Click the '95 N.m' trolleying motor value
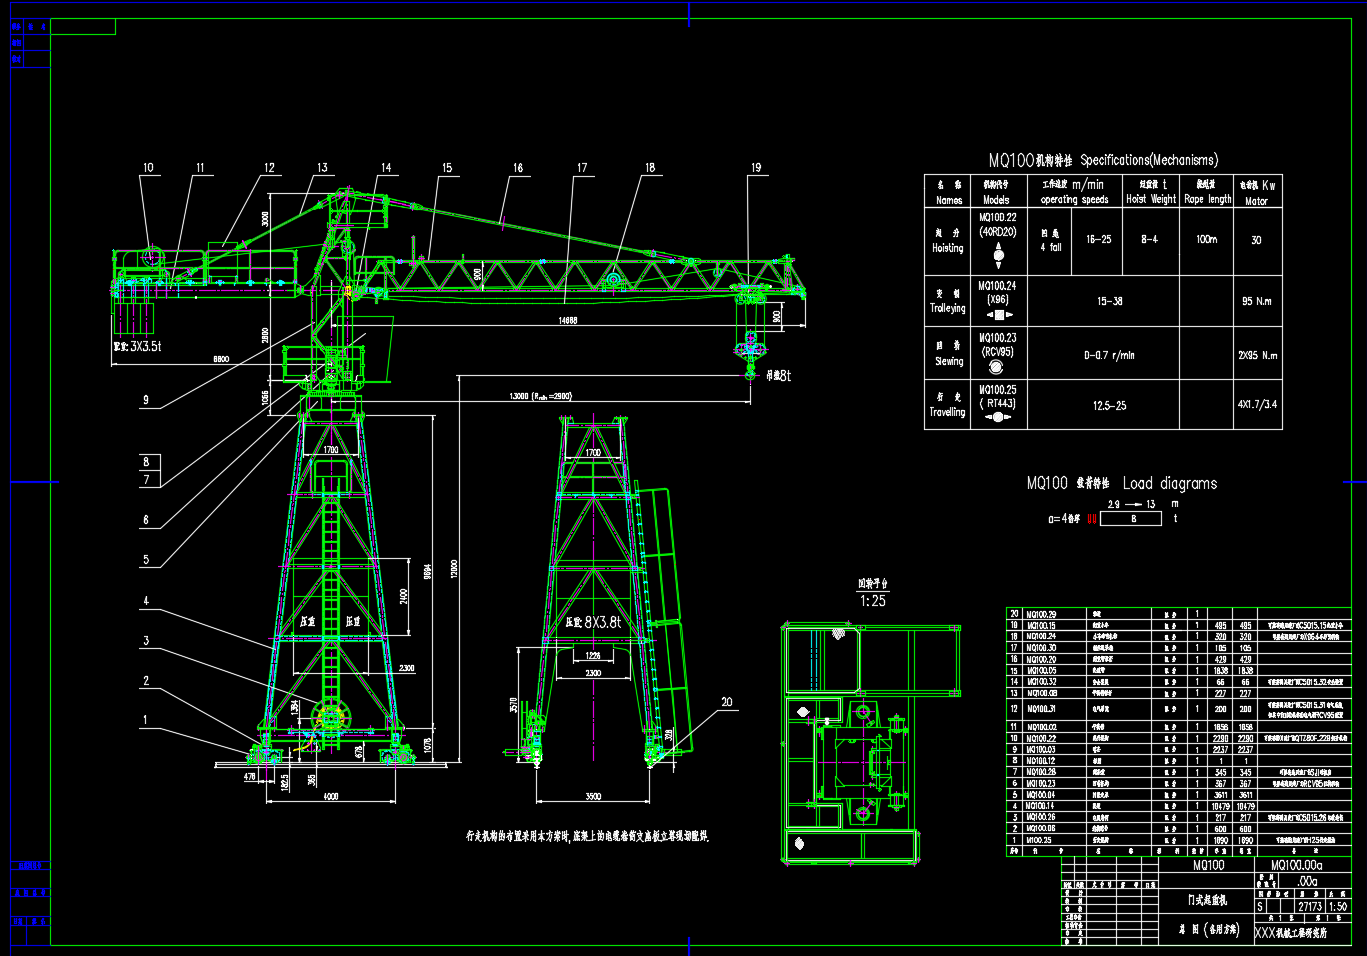Screen dimensions: 1367x956 pos(1257,301)
